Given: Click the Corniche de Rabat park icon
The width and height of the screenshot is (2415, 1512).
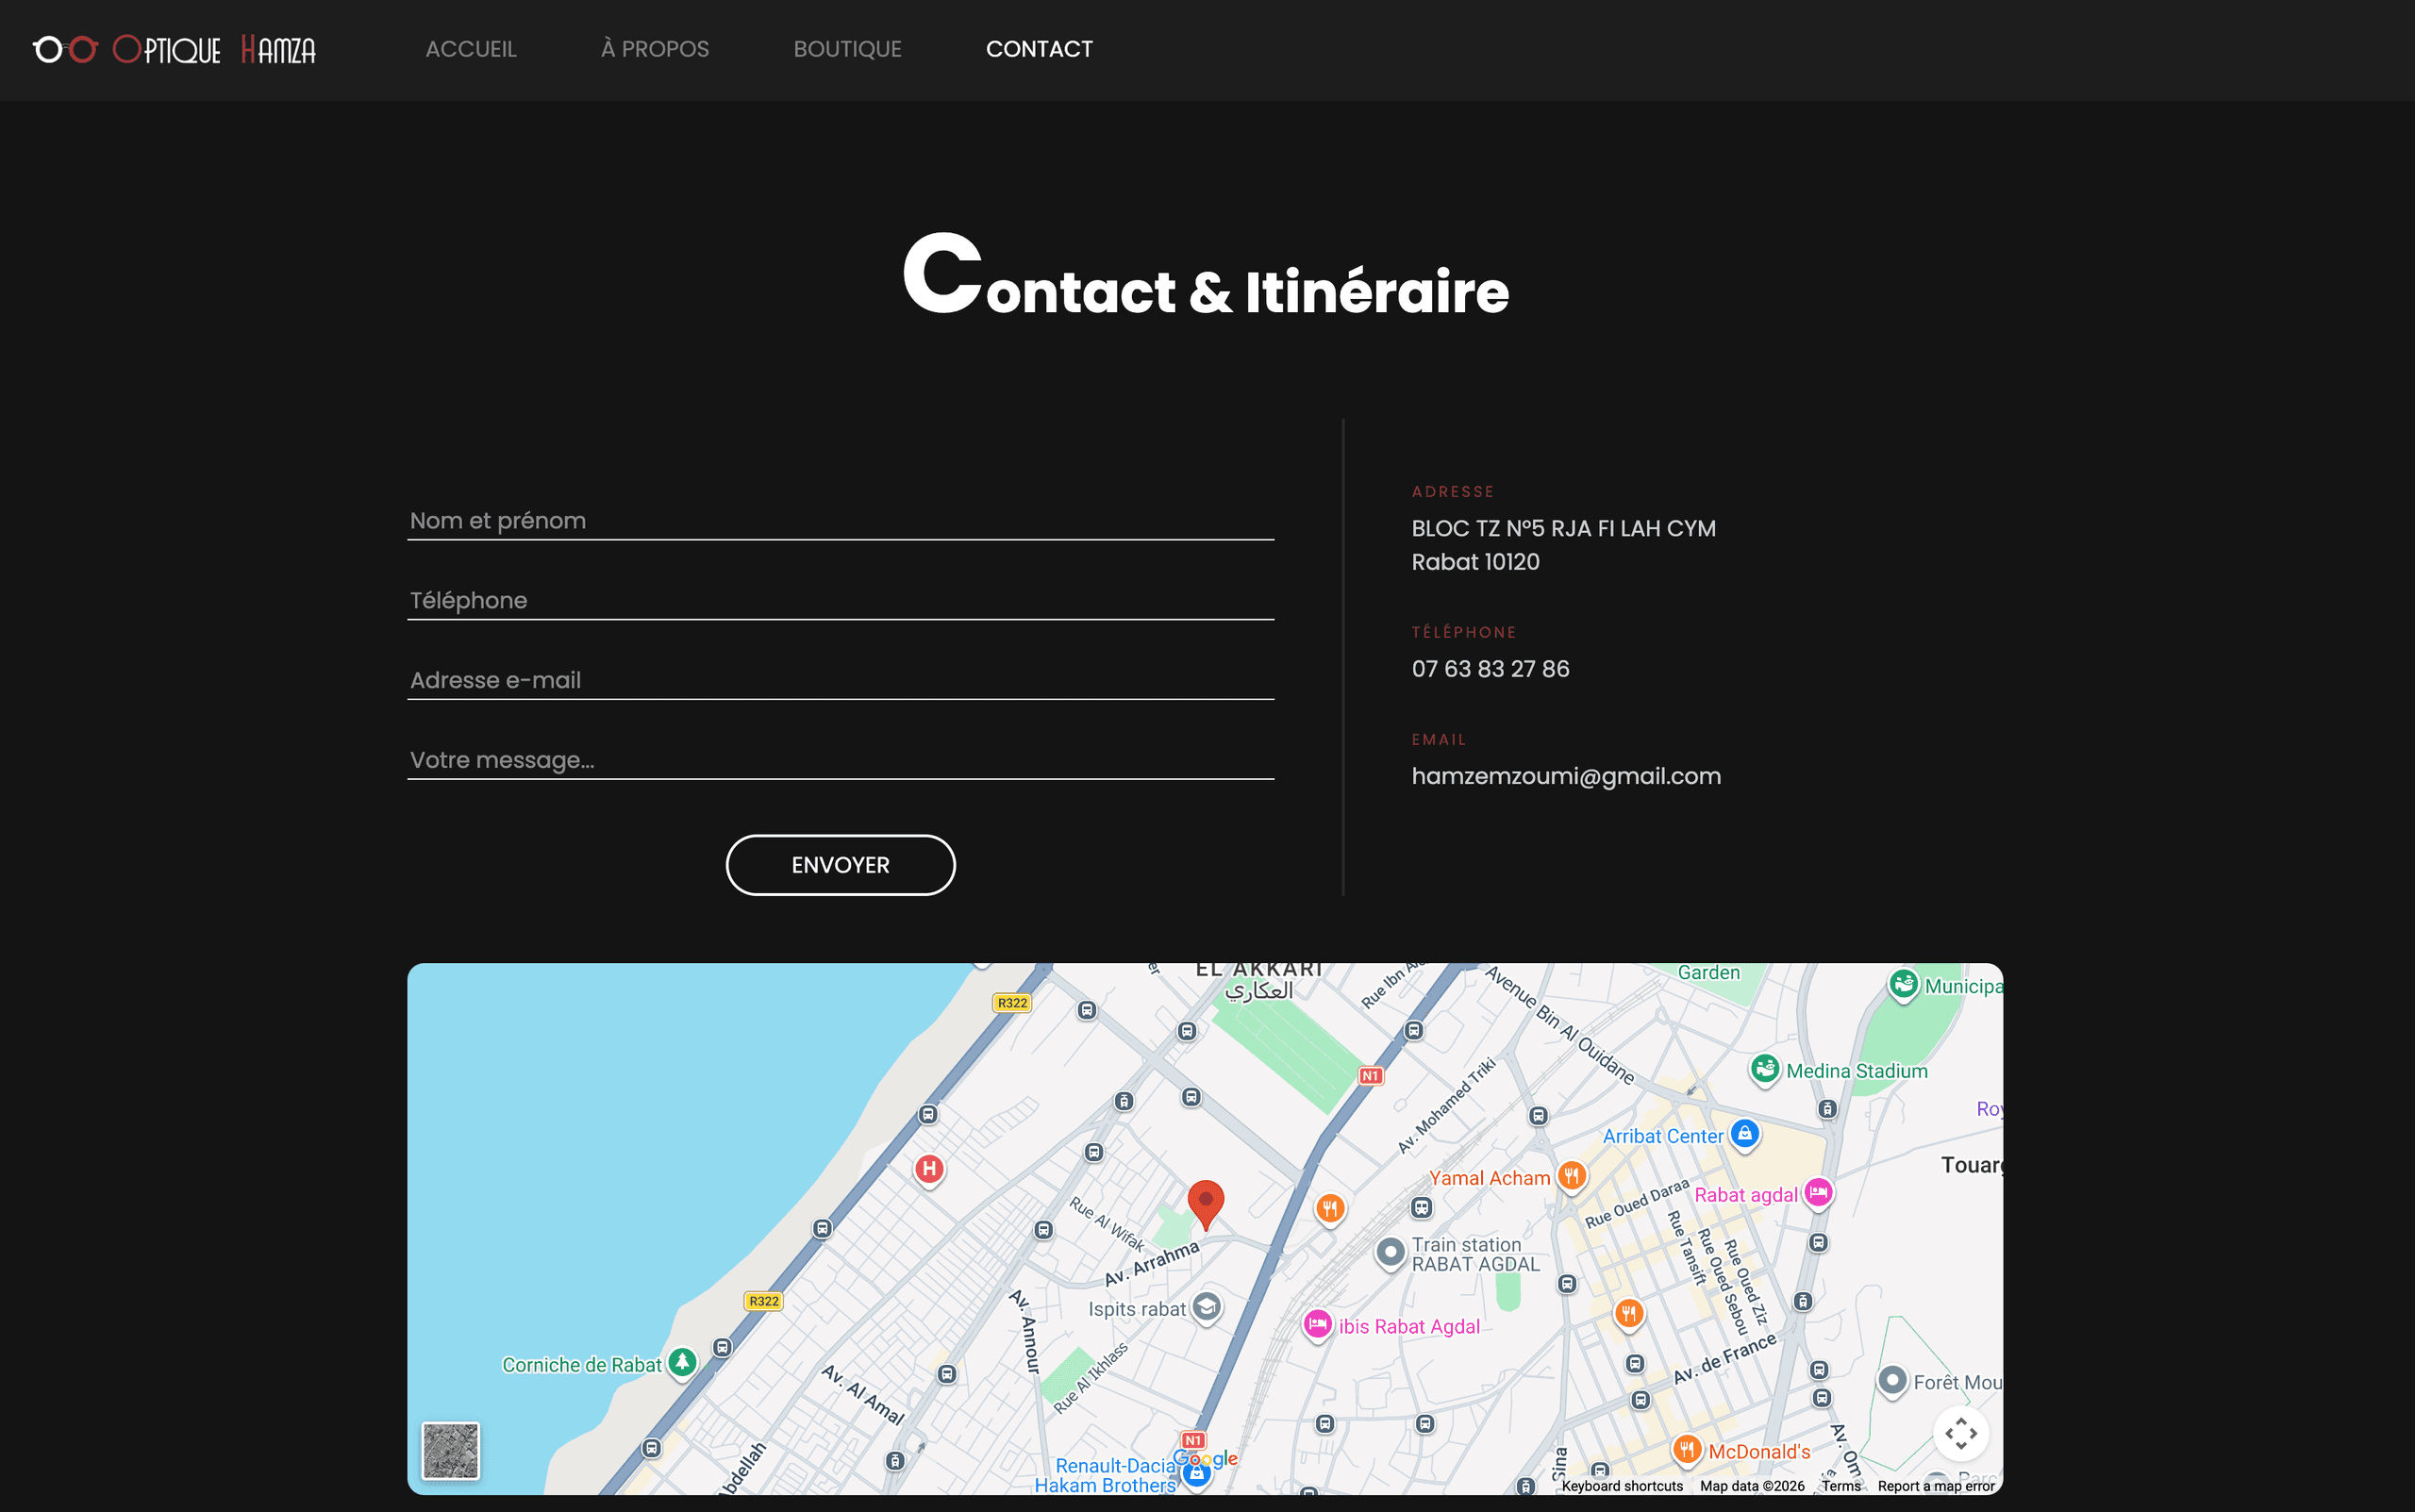Looking at the screenshot, I should (682, 1362).
